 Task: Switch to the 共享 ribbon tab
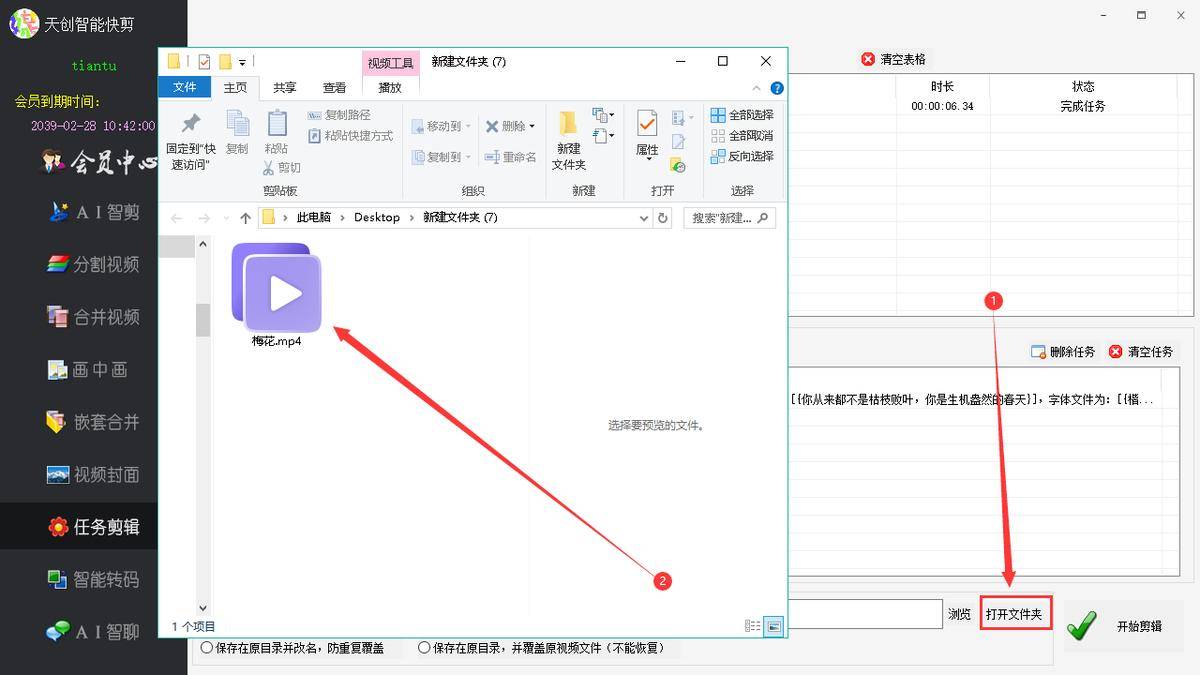[285, 87]
